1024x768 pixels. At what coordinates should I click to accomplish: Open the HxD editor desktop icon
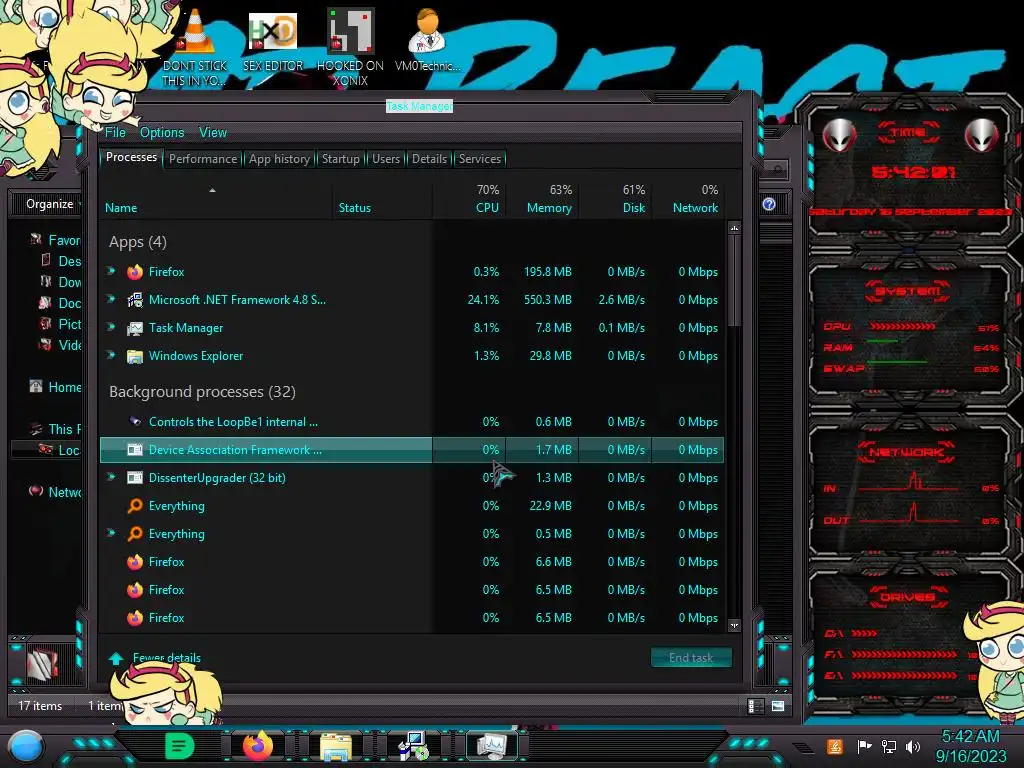(x=273, y=31)
